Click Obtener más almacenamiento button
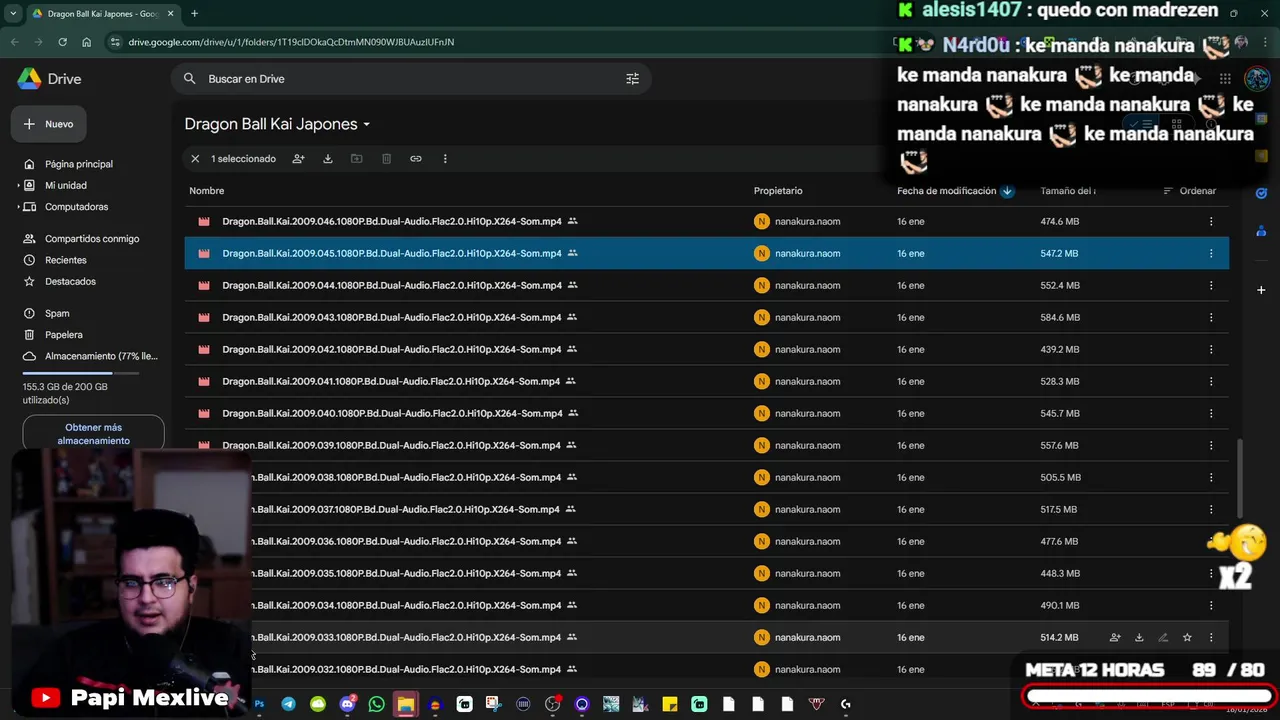Screen dimensions: 1280x720 point(94,434)
